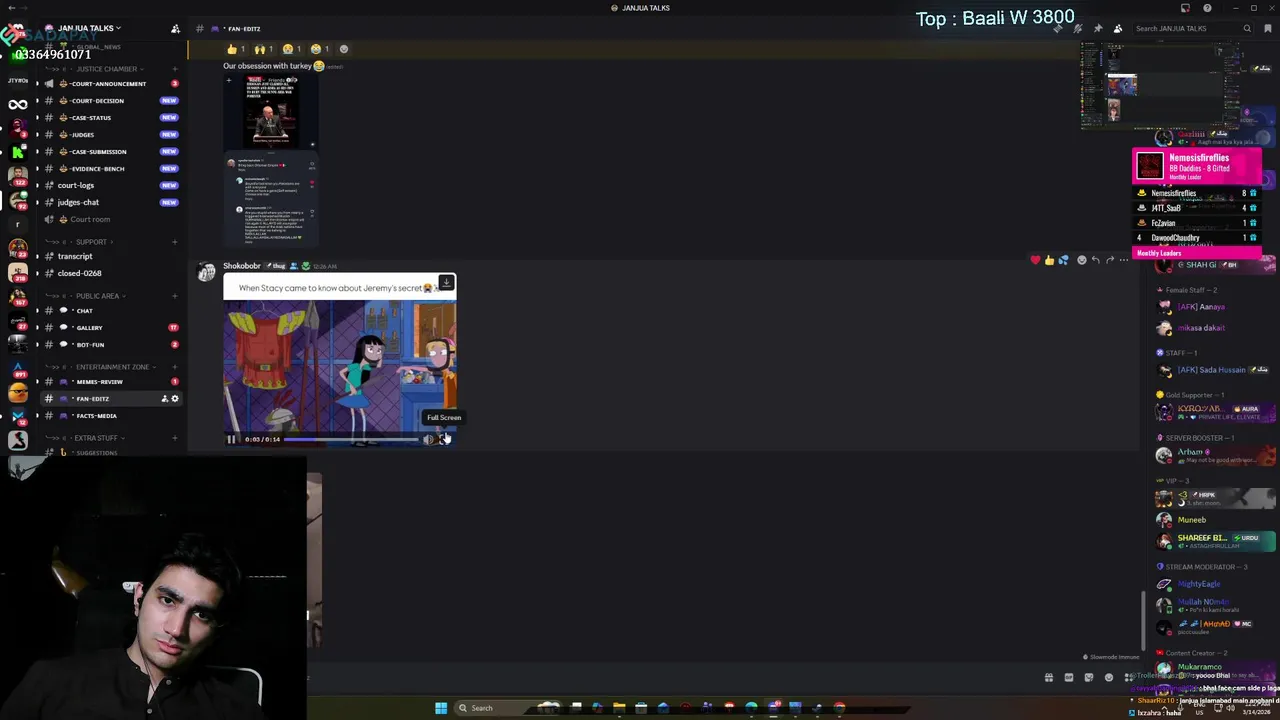The width and height of the screenshot is (1280, 720).
Task: Toggle the raised hands reaction
Action: (263, 49)
